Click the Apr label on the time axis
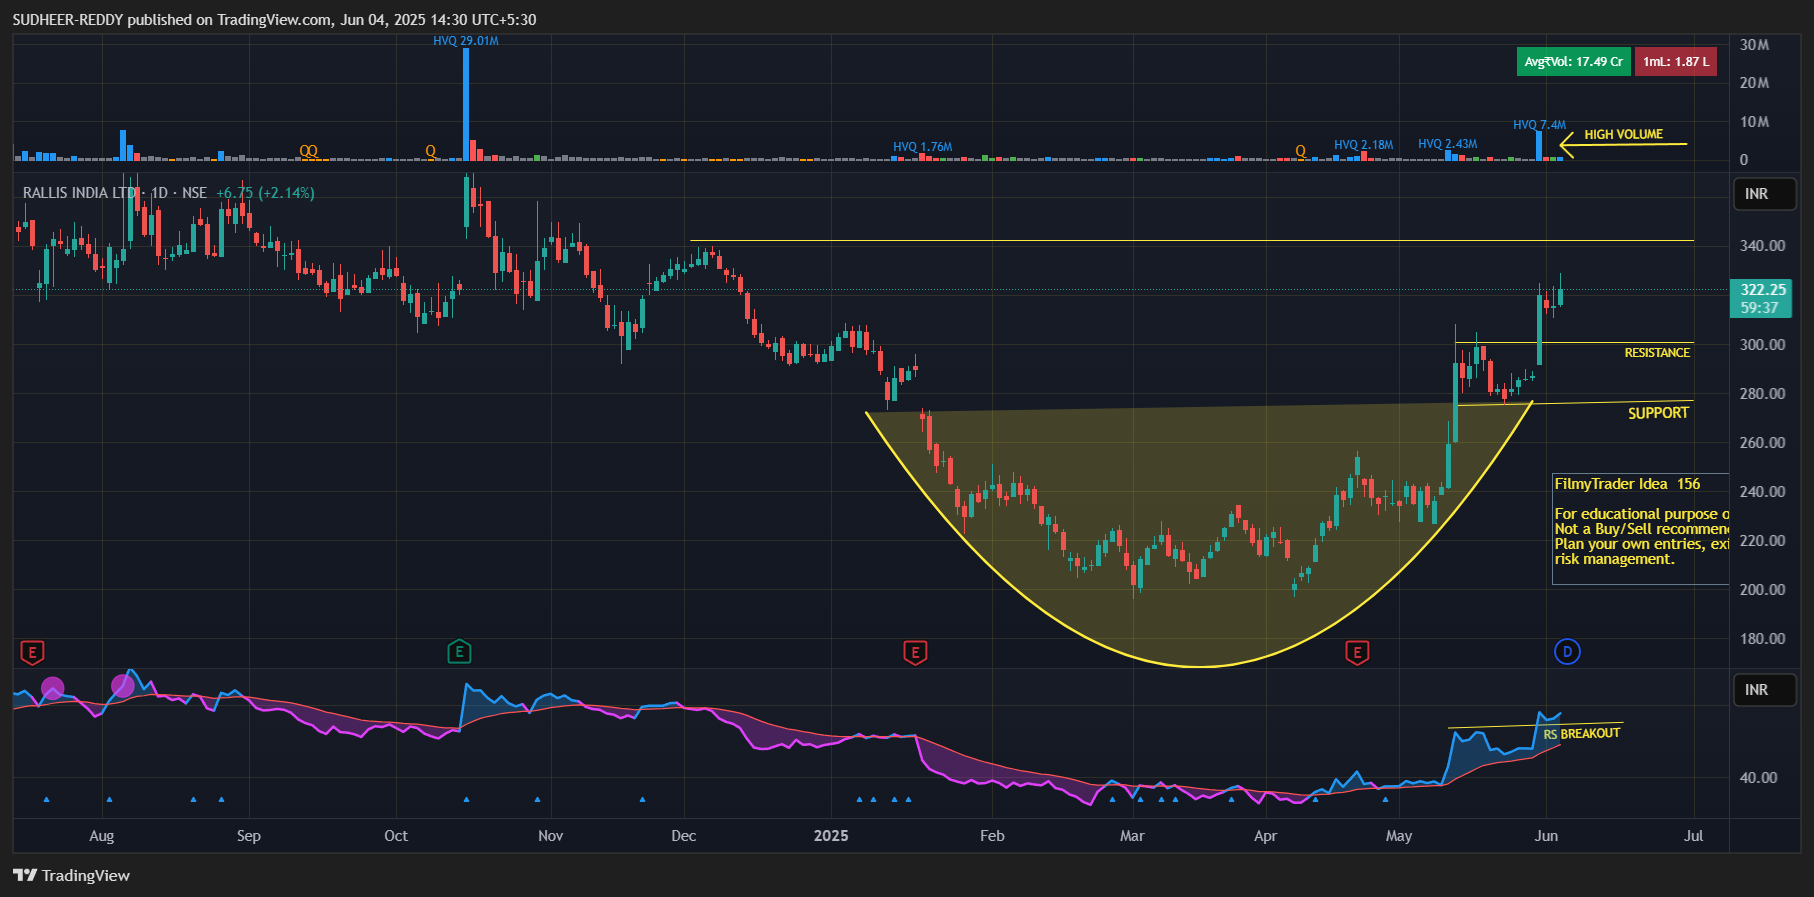Screen dimensions: 1814x897 tap(1265, 836)
